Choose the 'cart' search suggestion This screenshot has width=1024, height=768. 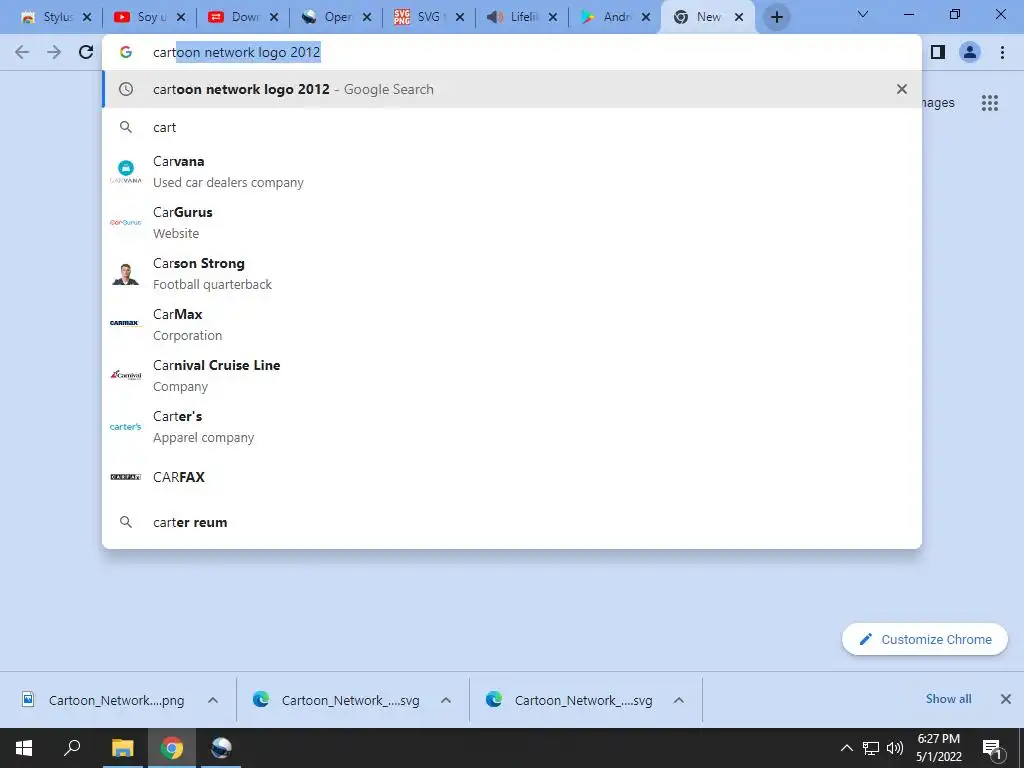512,127
